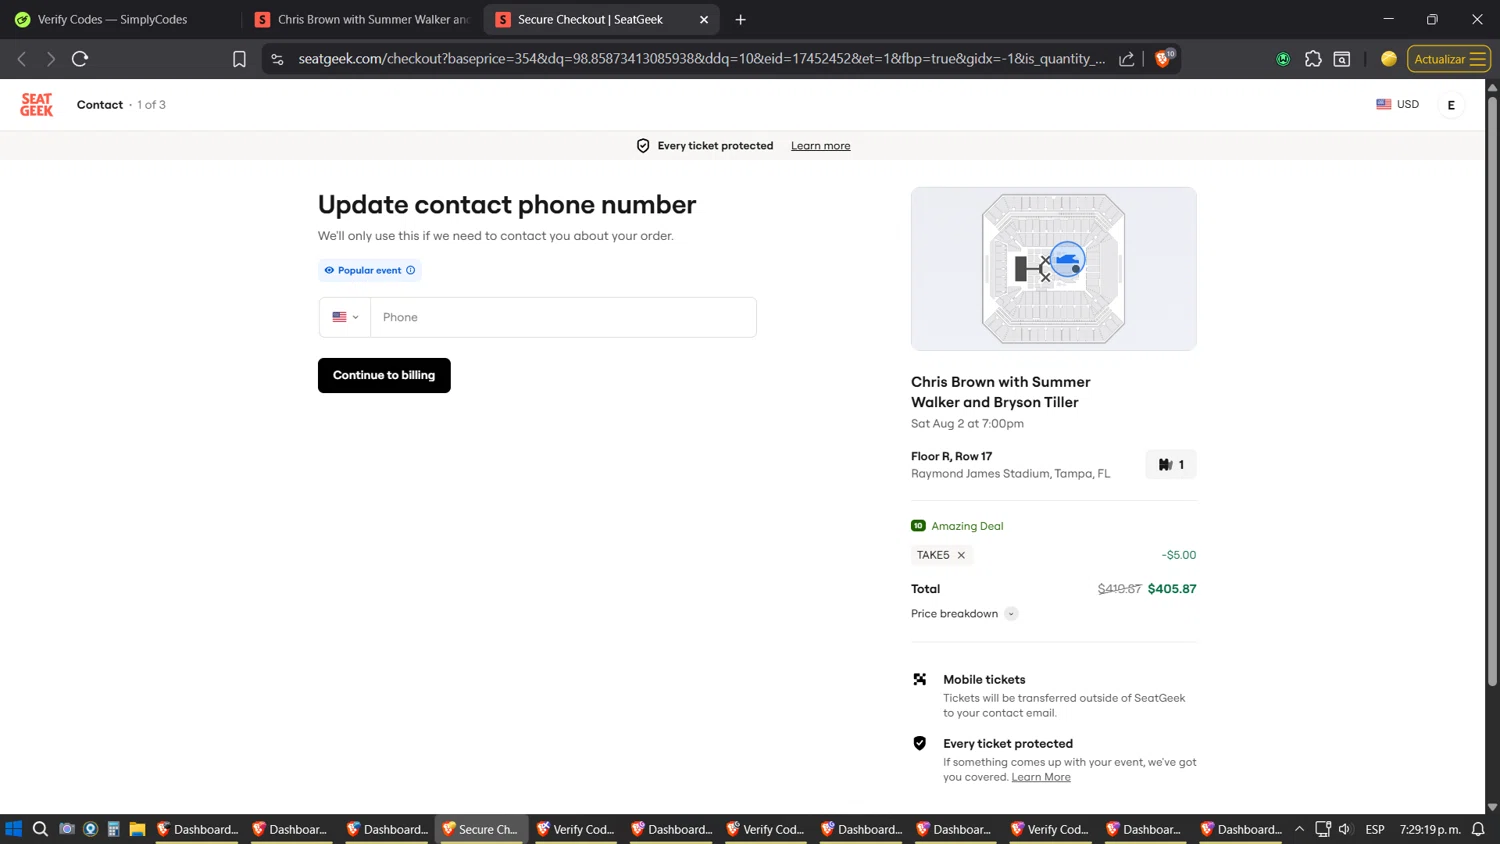Click the ticket quantity badge showing 1
The width and height of the screenshot is (1500, 844).
[1171, 464]
